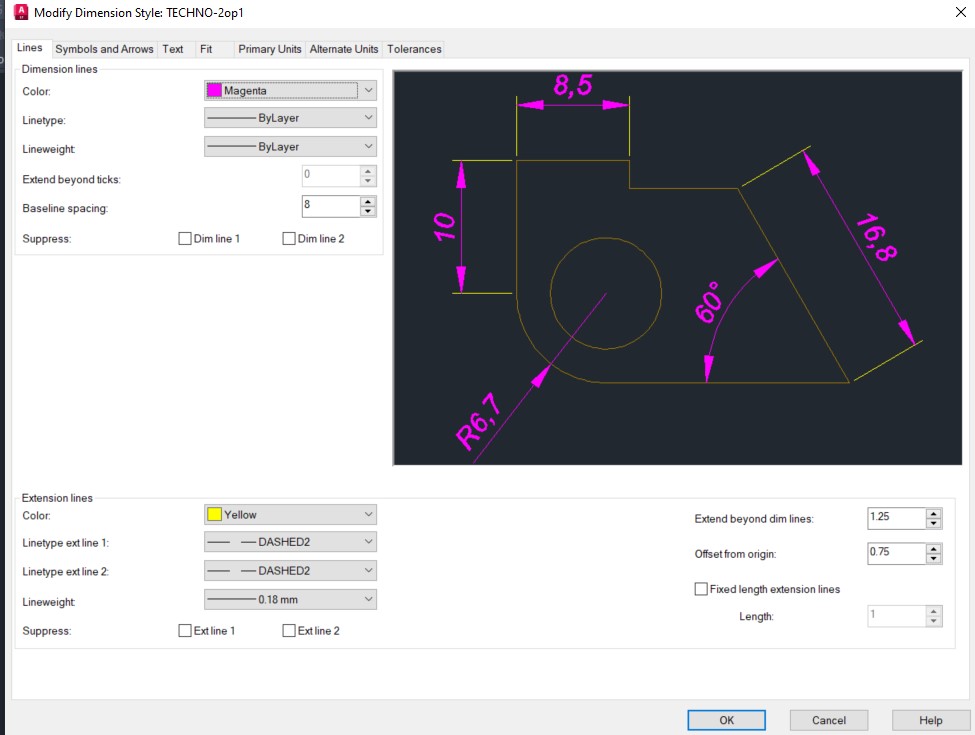
Task: Open the Linetype ext line 1 dropdown
Action: [x=370, y=541]
